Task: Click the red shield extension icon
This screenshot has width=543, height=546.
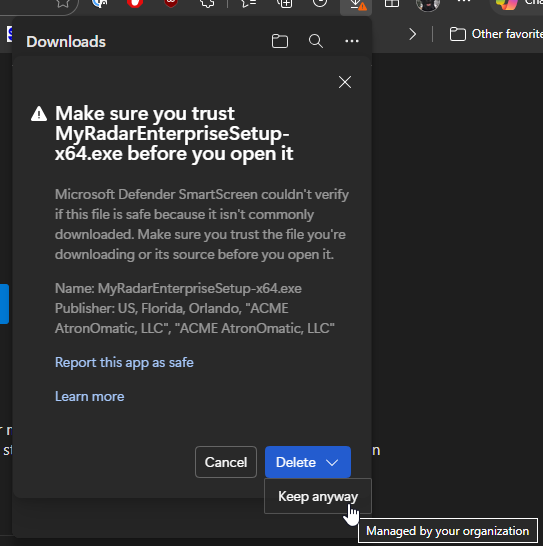Action: [x=171, y=3]
